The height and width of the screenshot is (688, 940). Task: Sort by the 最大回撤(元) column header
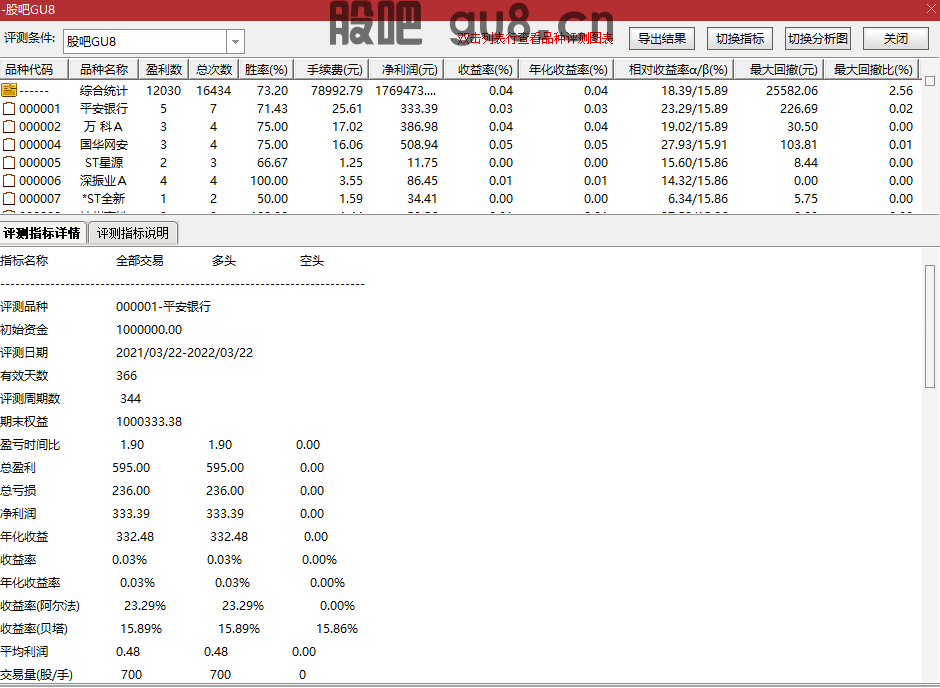click(779, 70)
